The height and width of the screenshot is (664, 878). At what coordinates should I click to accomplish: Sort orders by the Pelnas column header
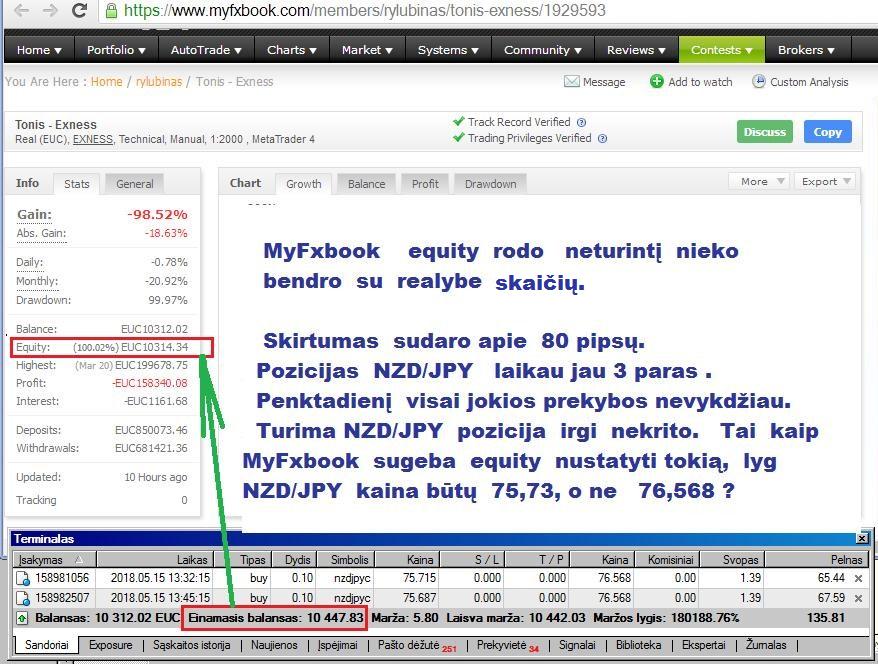click(x=817, y=559)
